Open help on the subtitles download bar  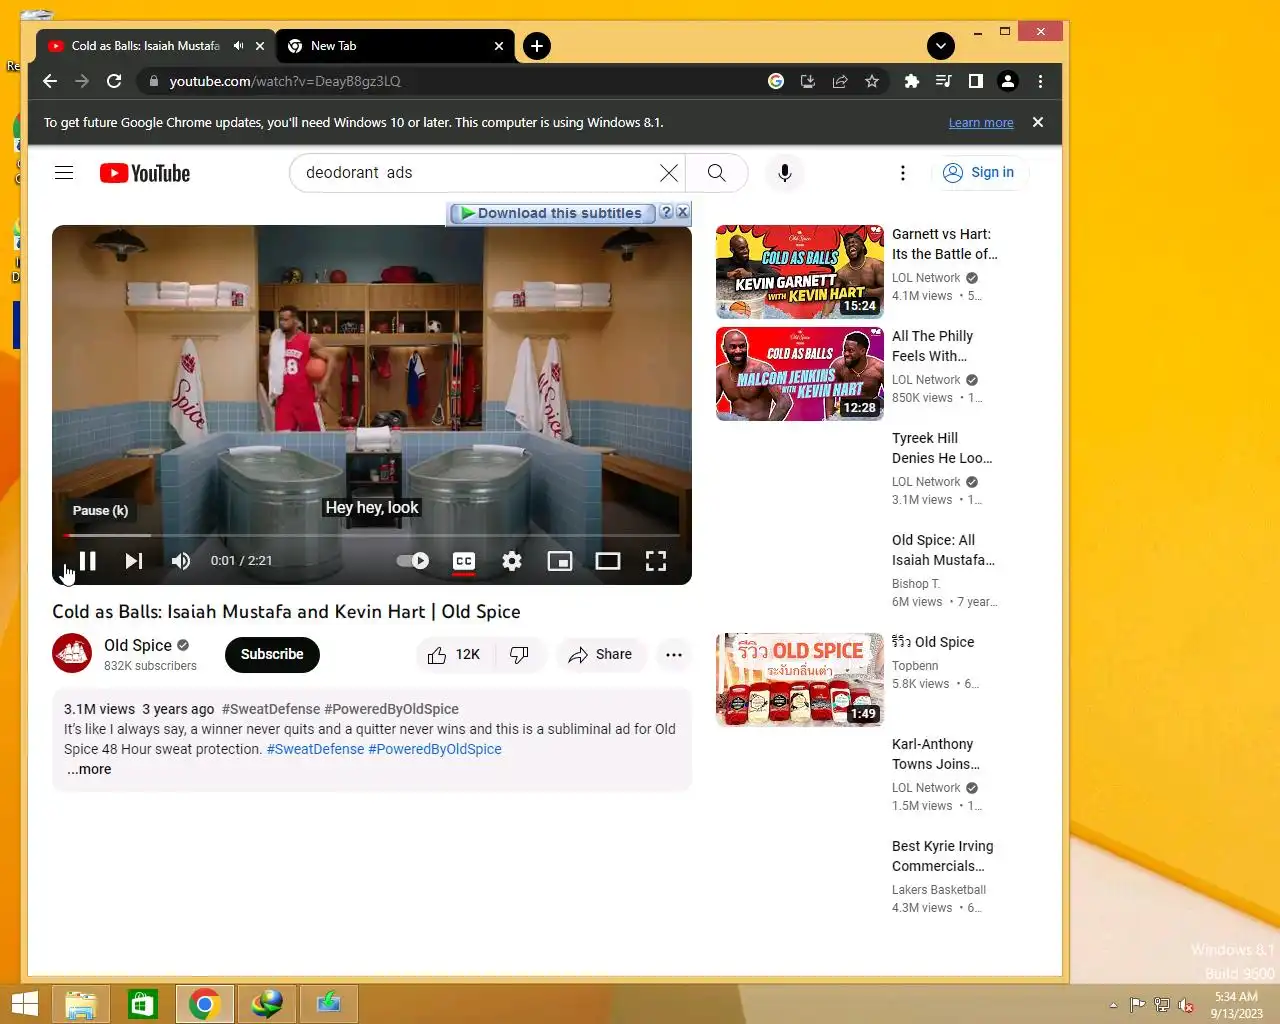(666, 212)
